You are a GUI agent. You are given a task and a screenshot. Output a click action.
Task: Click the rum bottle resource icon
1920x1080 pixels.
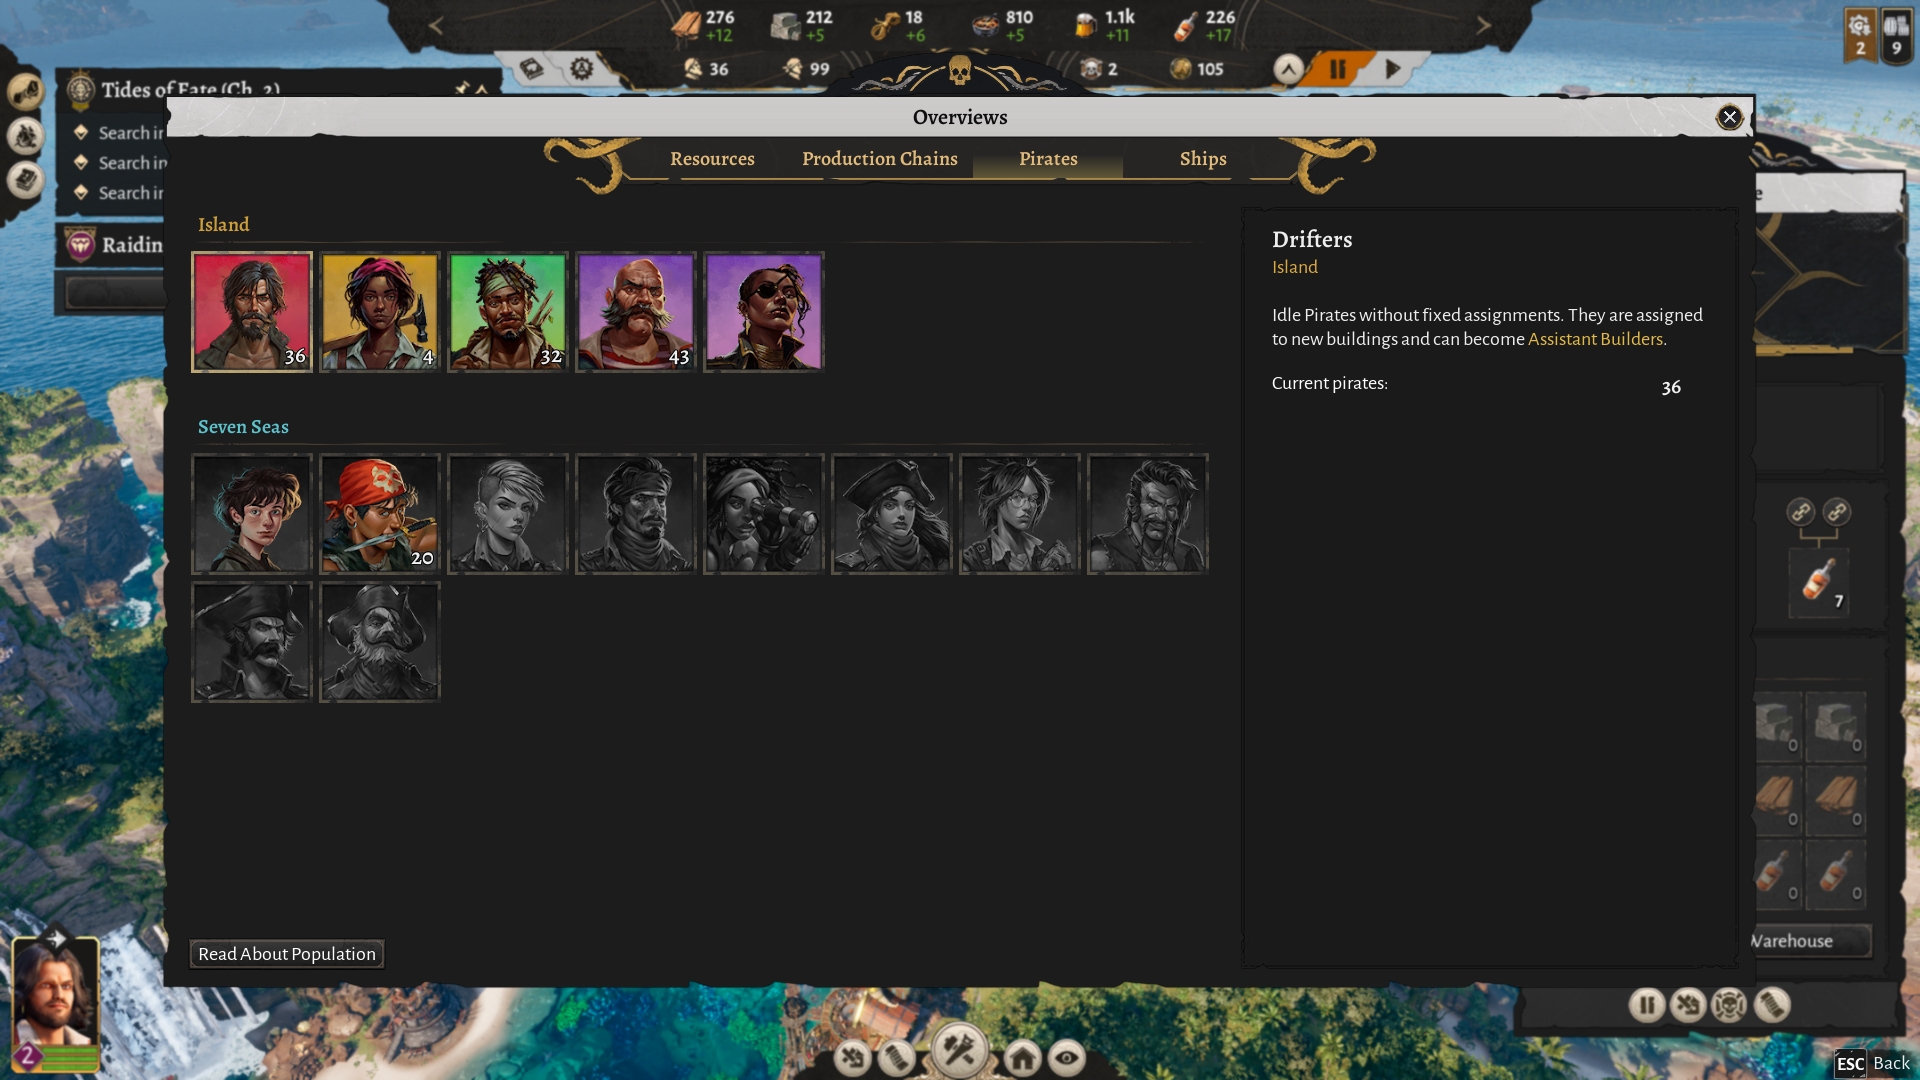[x=1185, y=25]
